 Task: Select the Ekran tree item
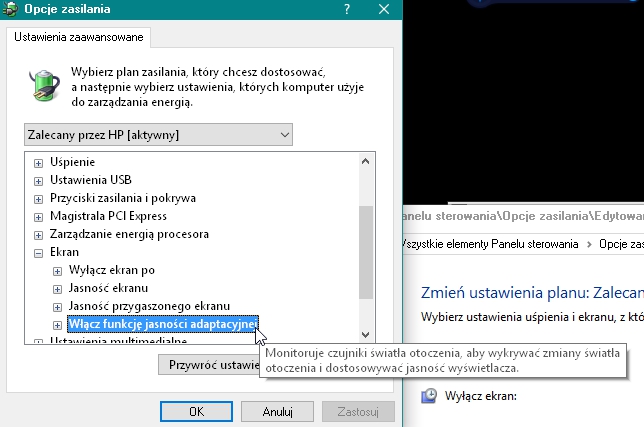tap(64, 252)
